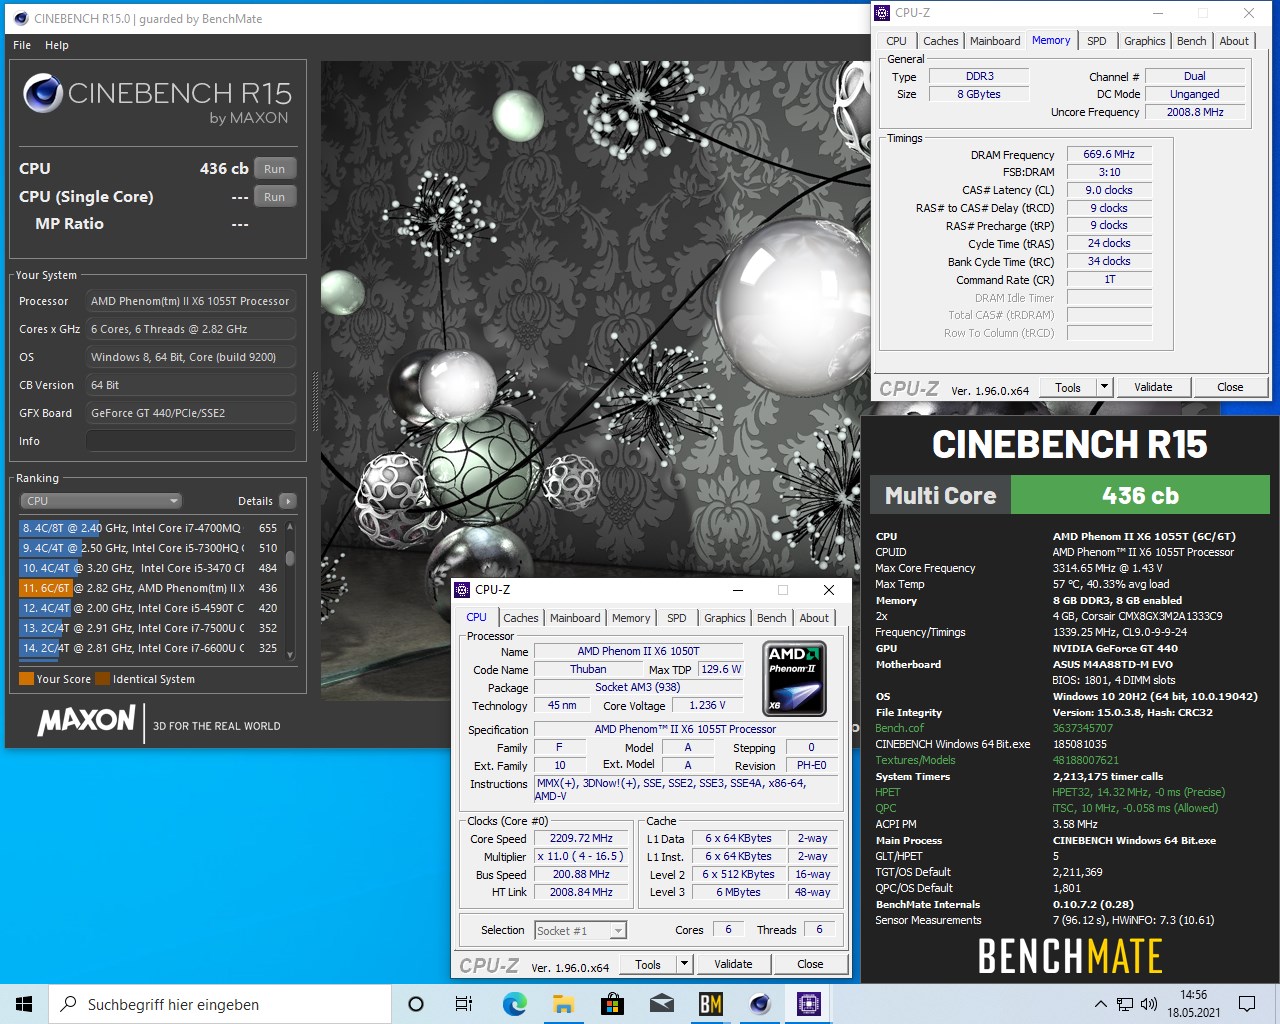
Task: Click Close button in Memory CPU-Z window
Action: 1230,388
